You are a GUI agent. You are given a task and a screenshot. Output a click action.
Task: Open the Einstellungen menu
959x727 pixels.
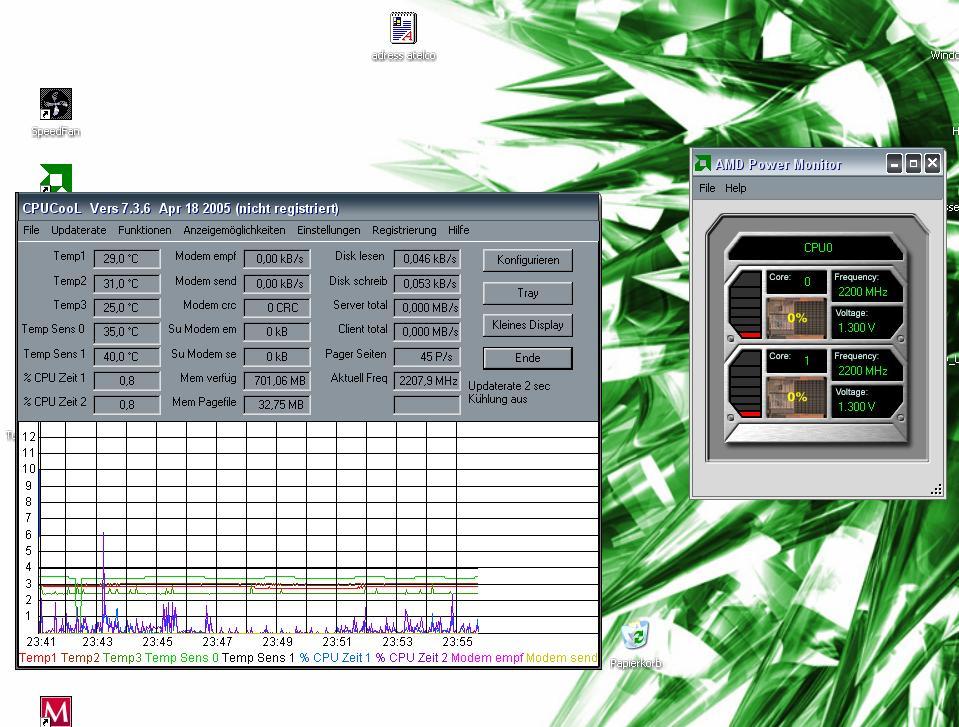(328, 230)
